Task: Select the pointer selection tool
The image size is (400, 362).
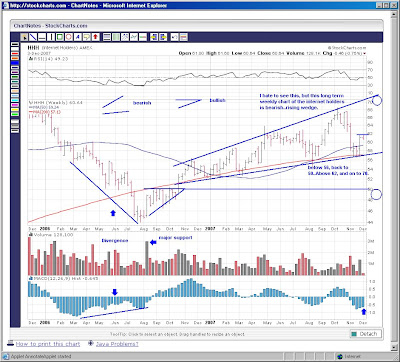Action: (x=25, y=37)
